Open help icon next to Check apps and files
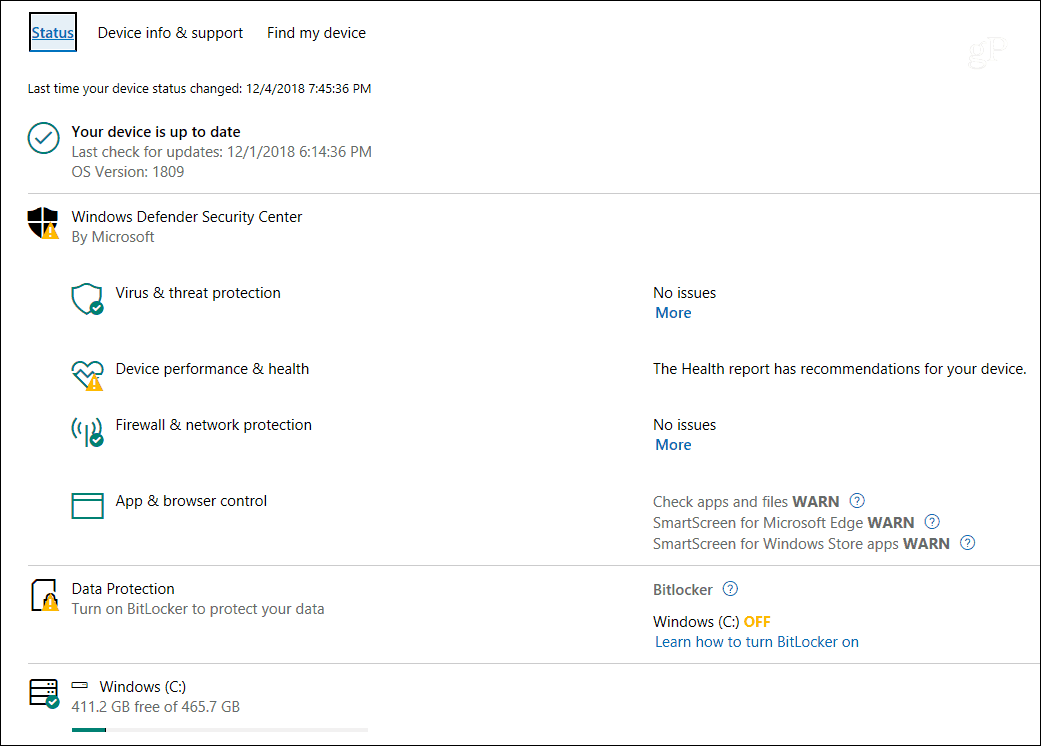Image resolution: width=1041 pixels, height=746 pixels. tap(857, 500)
